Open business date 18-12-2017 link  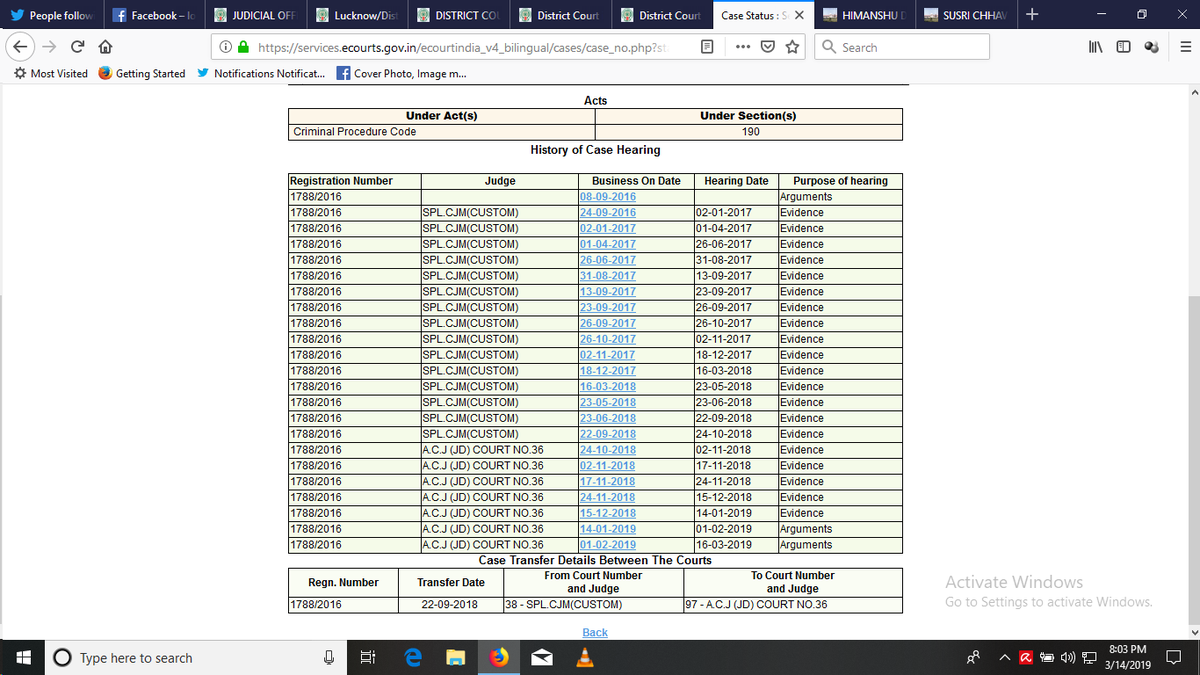[608, 371]
